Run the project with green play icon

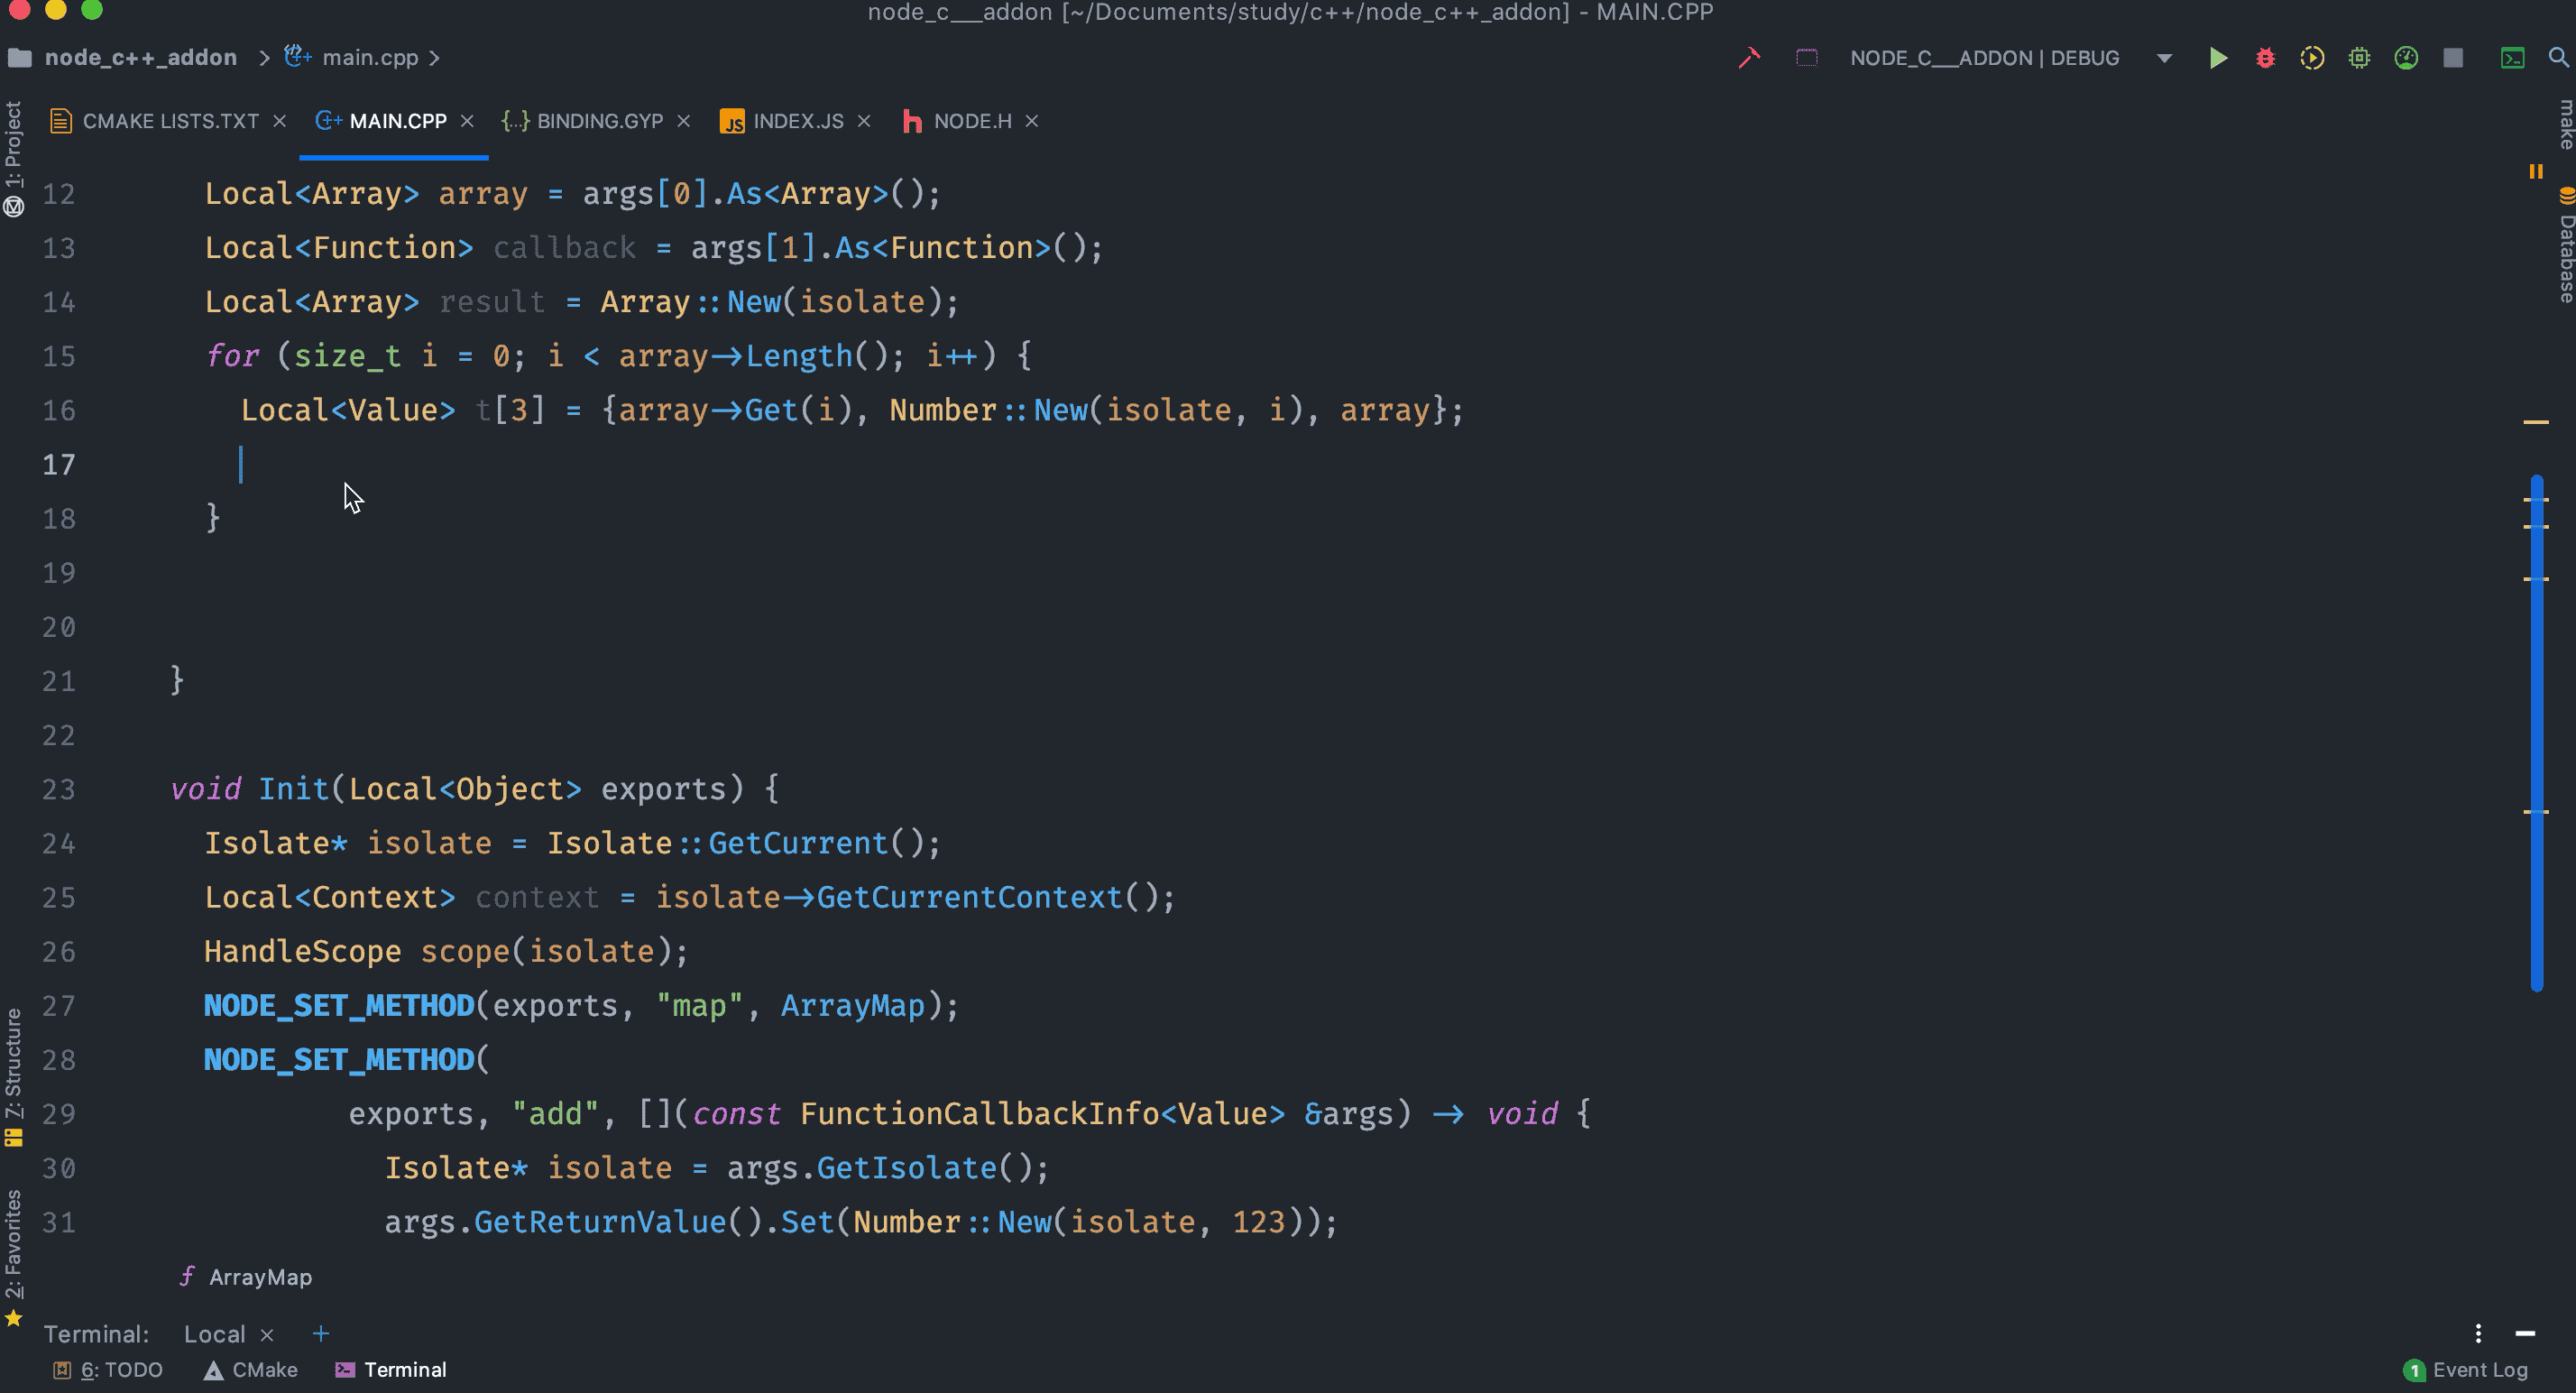[x=2217, y=58]
